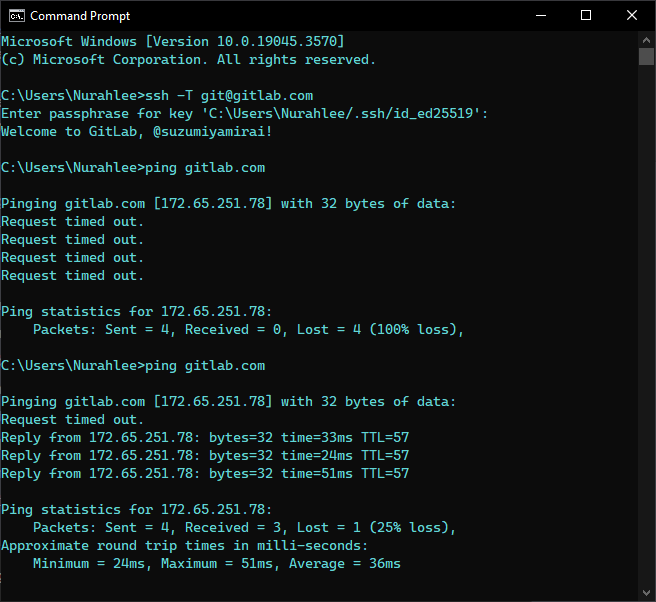Maximize the Command Prompt window
The image size is (656, 602).
click(586, 16)
